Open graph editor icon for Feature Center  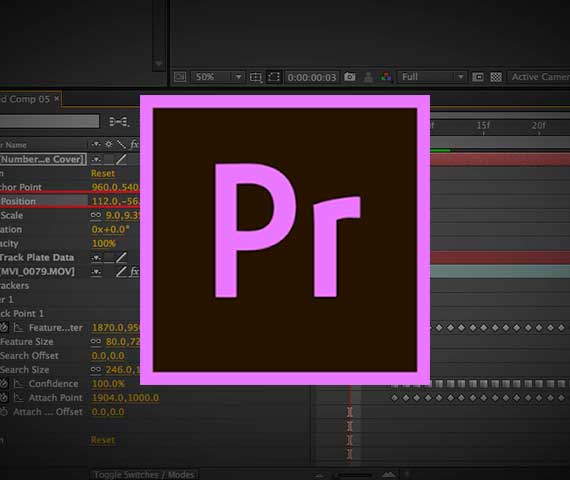pyautogui.click(x=18, y=328)
